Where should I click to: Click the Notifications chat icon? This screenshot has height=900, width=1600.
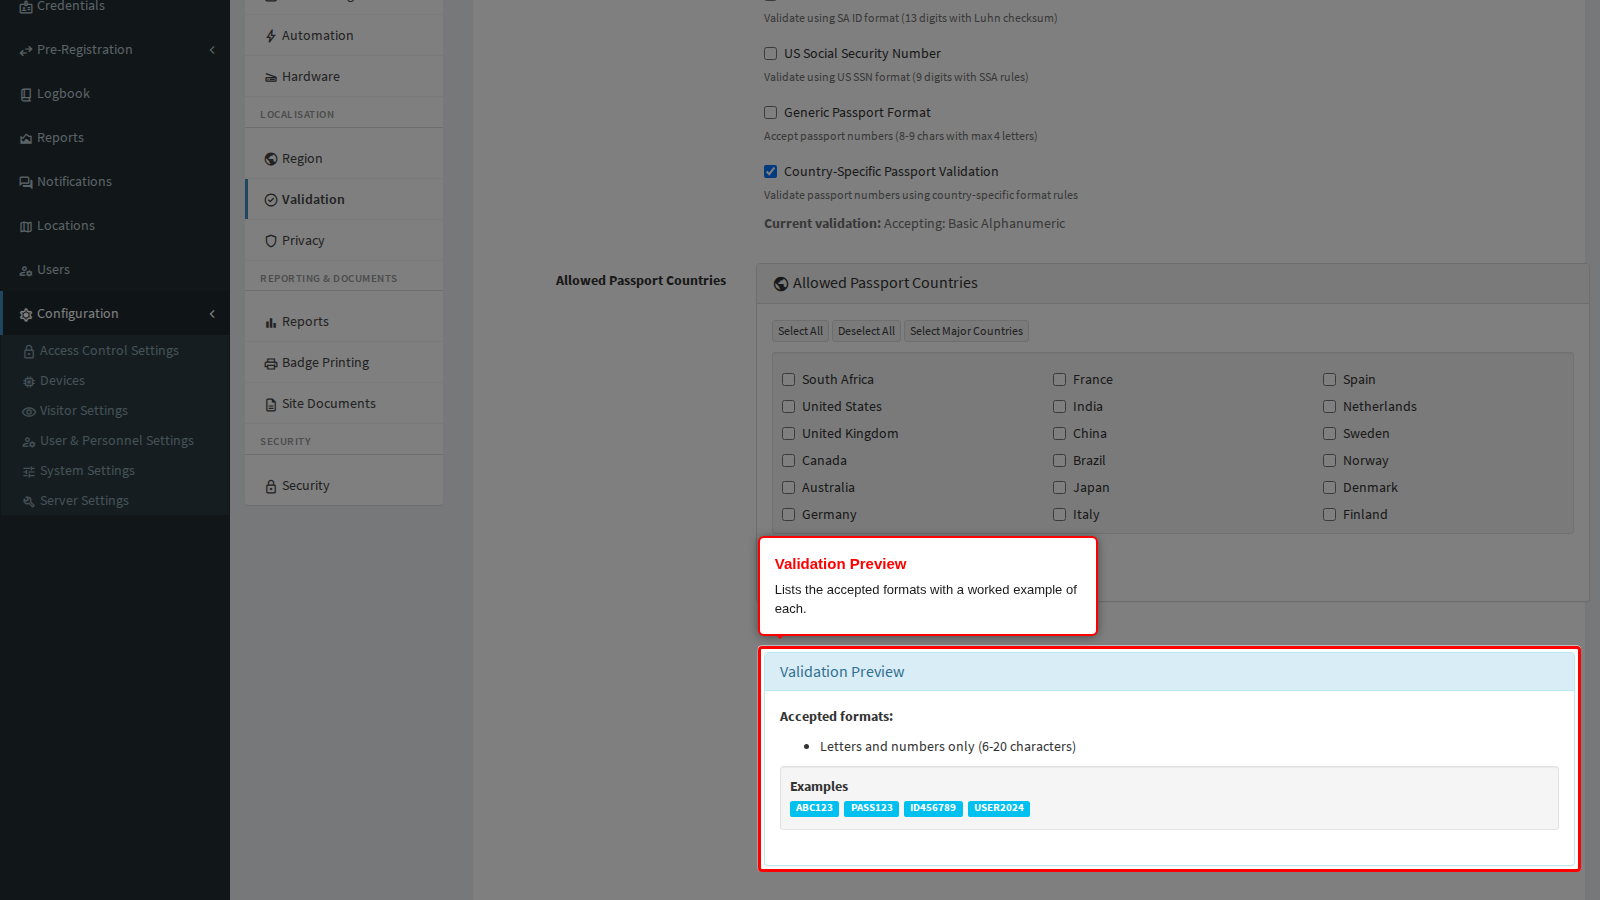tap(26, 182)
